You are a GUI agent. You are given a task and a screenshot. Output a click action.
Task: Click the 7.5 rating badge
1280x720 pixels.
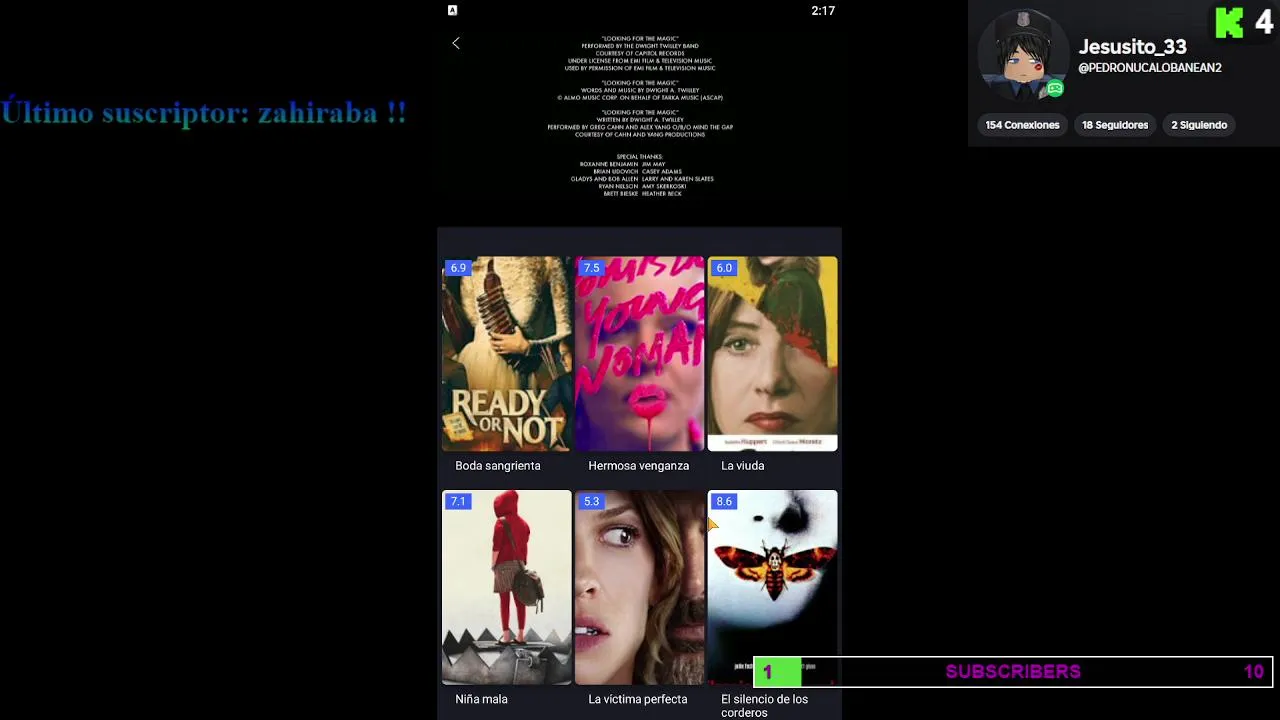tap(592, 268)
